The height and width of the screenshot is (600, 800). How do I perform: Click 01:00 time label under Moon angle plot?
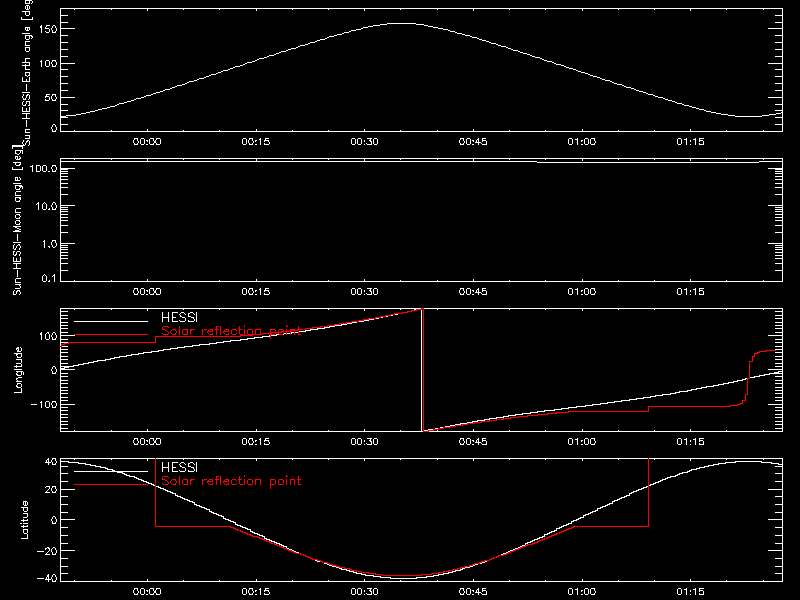tap(582, 291)
